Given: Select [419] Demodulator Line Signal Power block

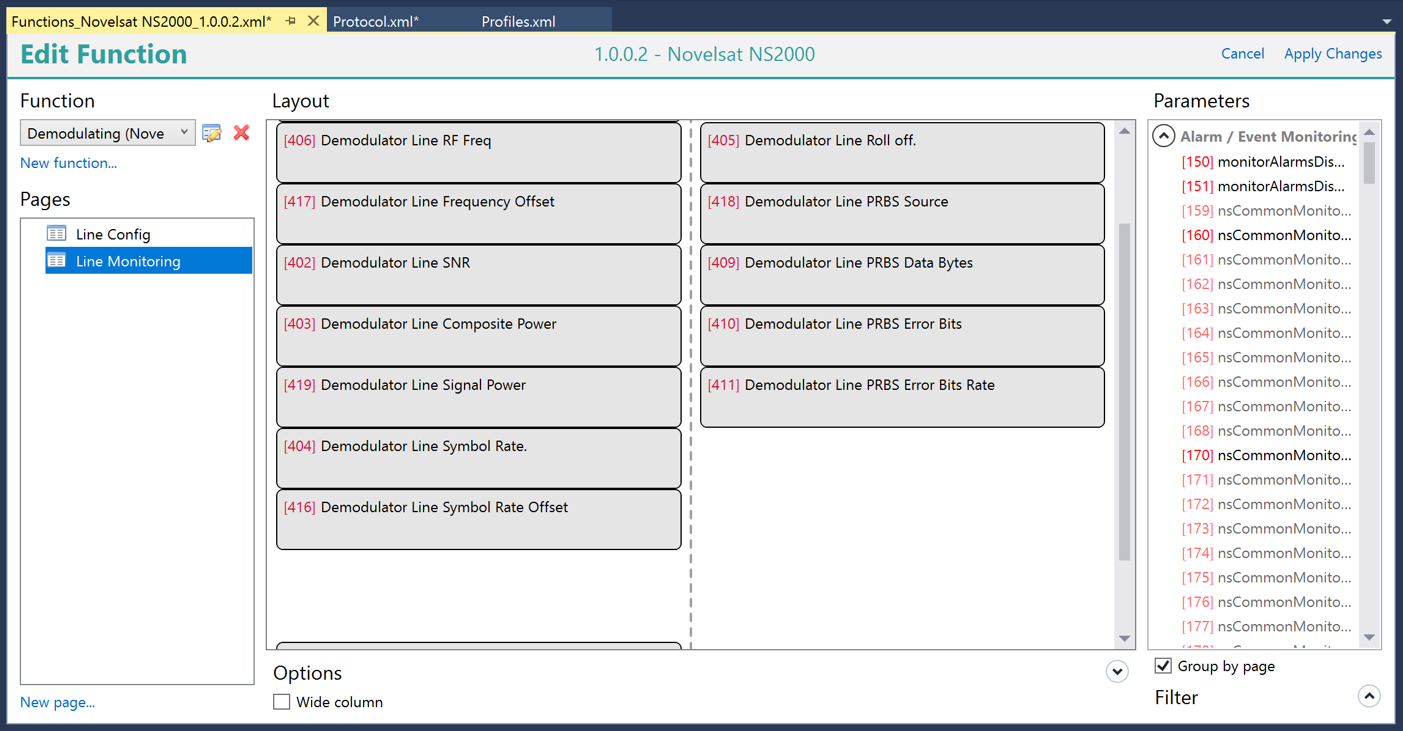Looking at the screenshot, I should tap(479, 396).
